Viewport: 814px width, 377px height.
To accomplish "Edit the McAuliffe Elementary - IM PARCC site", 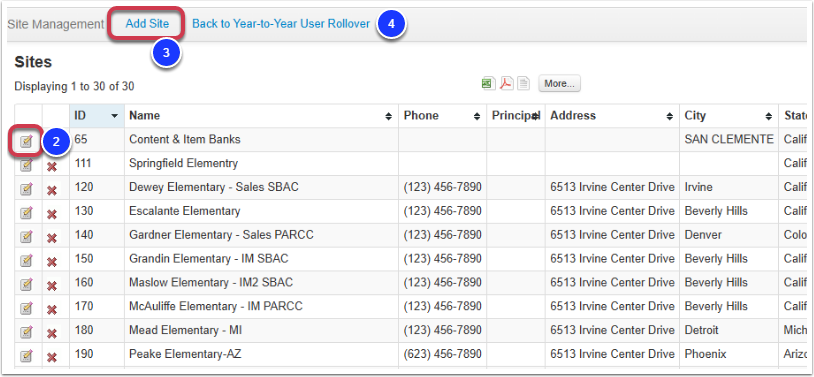I will coord(26,309).
